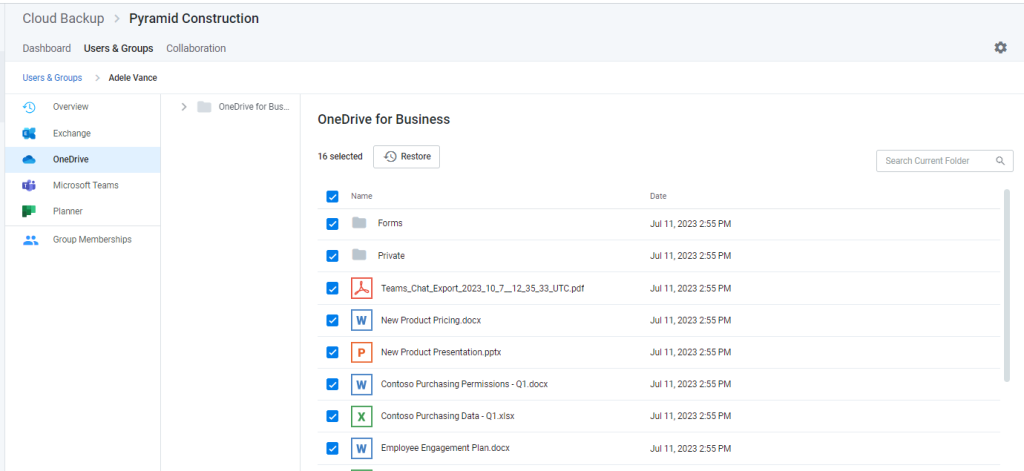Click the Cloud Backup breadcrumb
The width and height of the screenshot is (1024, 471).
63,18
